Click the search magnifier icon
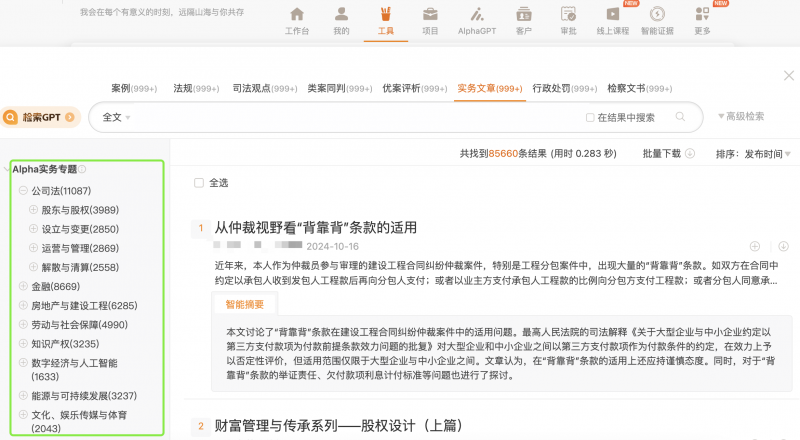Screen dimensions: 800x440 681,117
